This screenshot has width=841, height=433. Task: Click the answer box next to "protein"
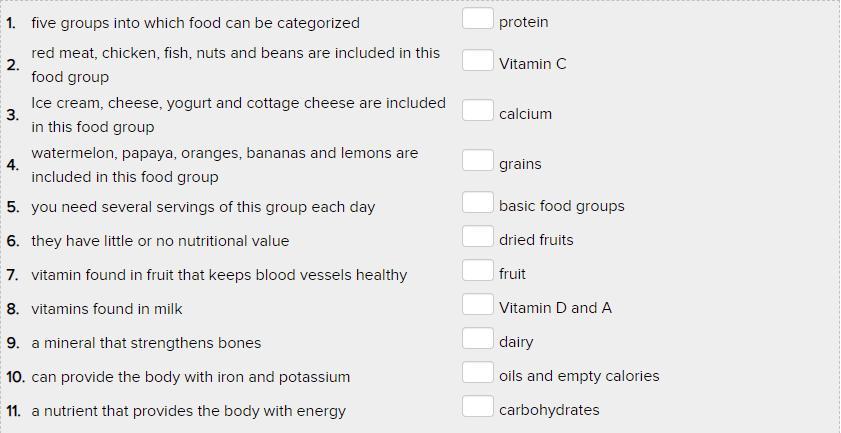pos(477,19)
